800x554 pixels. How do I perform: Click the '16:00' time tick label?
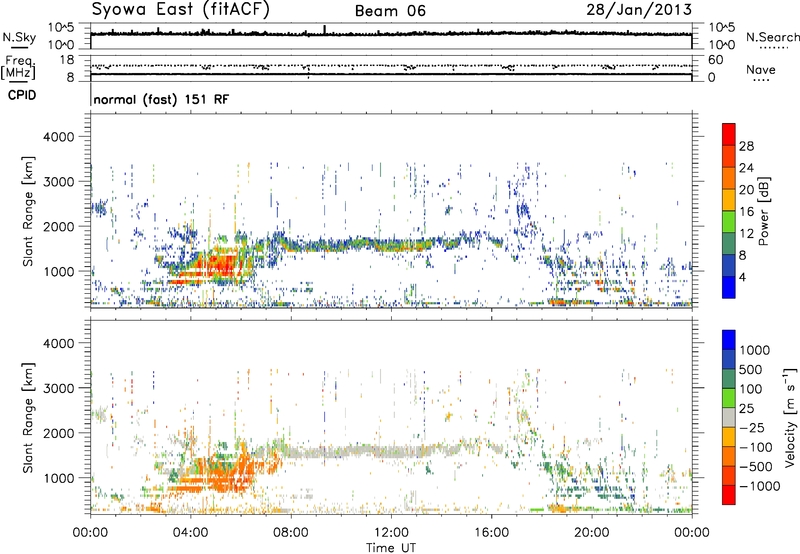[x=491, y=533]
